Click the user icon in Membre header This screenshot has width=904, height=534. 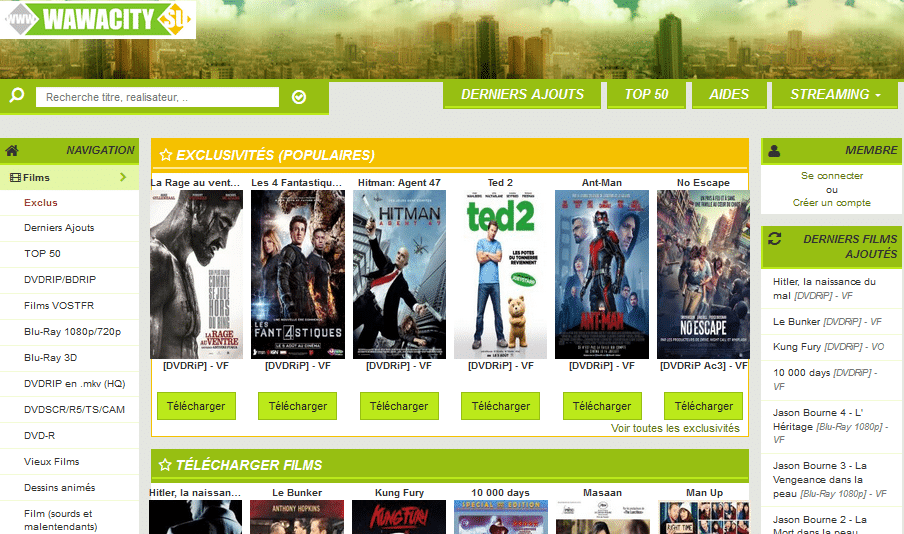pyautogui.click(x=774, y=151)
